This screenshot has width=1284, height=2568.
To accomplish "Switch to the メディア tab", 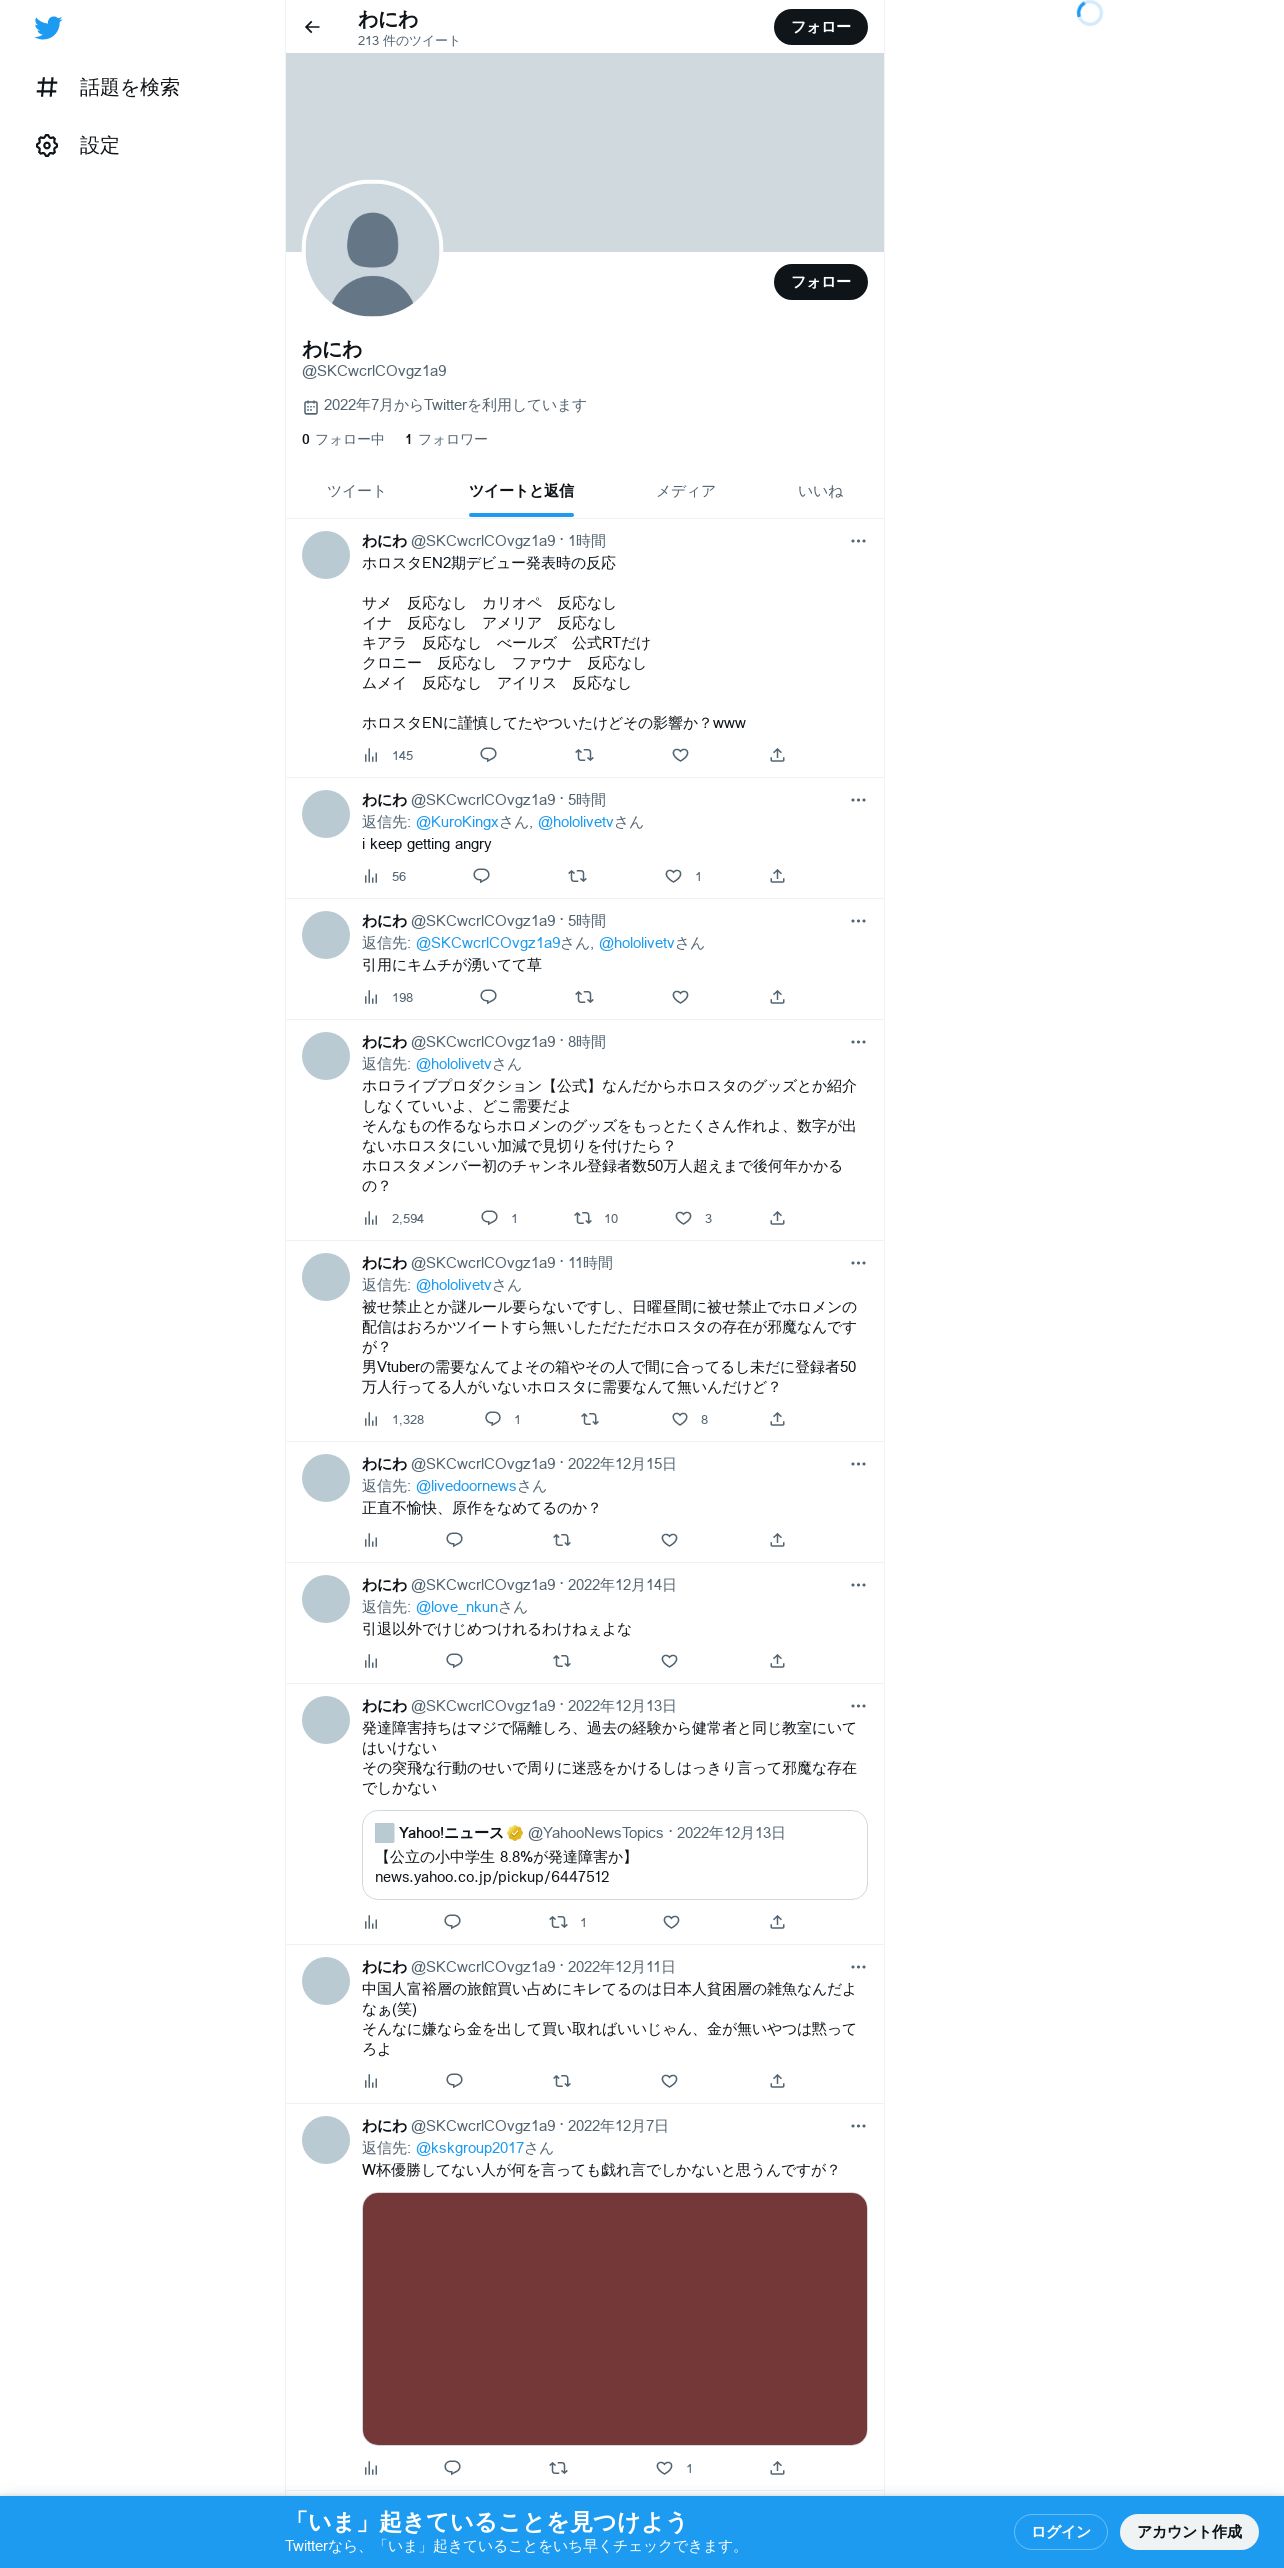I will click(686, 491).
